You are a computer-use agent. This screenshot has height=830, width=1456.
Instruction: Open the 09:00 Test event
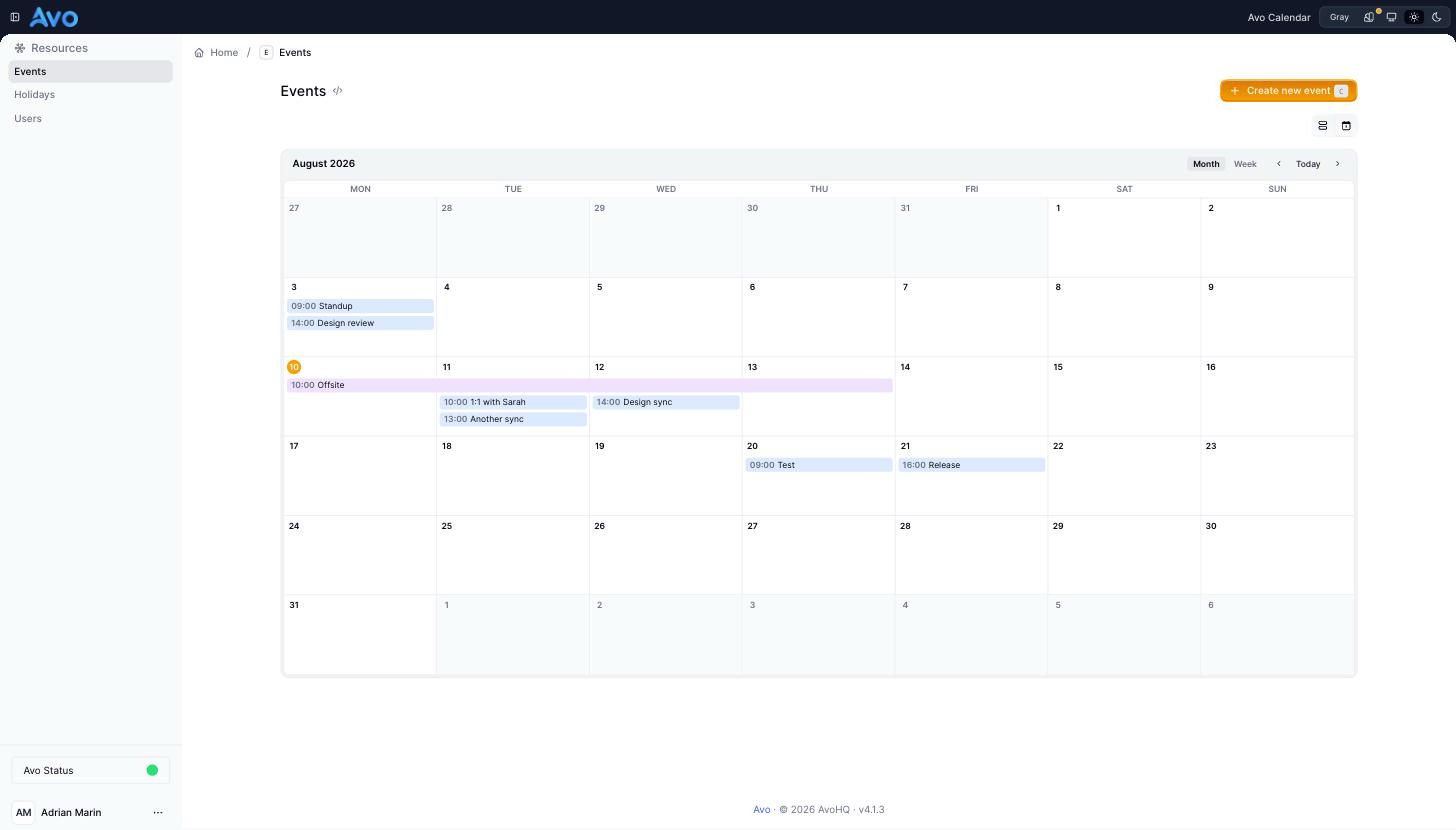pos(819,465)
